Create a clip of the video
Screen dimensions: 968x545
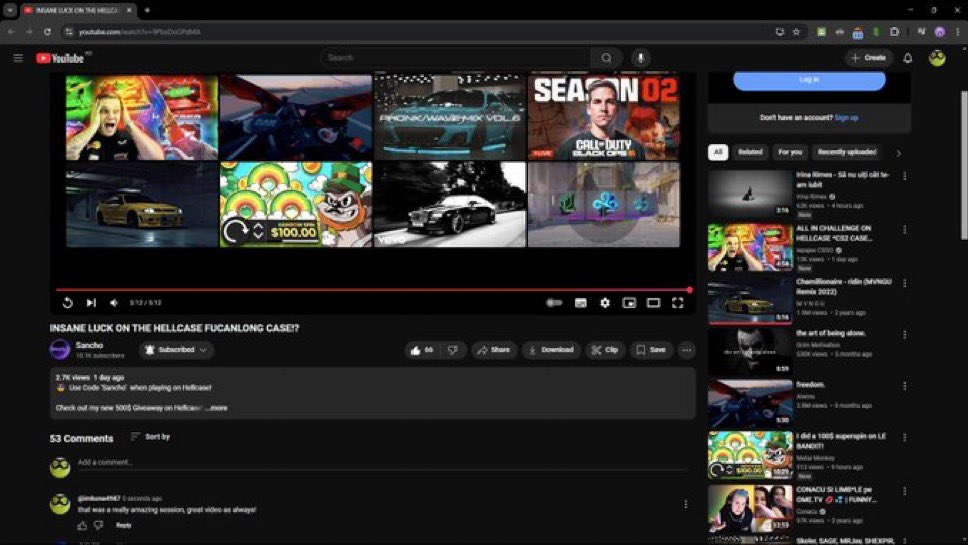[x=605, y=350]
